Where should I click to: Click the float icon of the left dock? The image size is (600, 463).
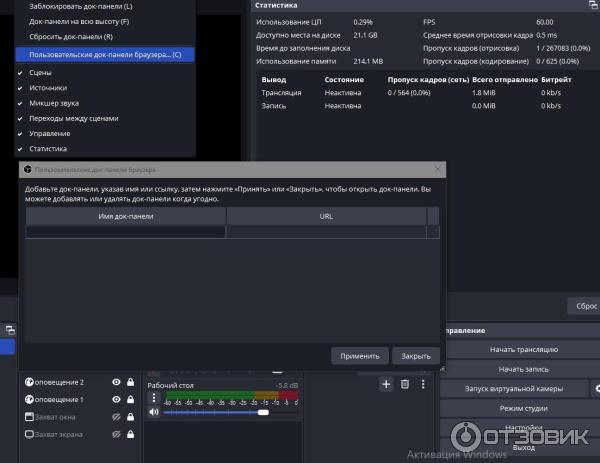tap(10, 330)
